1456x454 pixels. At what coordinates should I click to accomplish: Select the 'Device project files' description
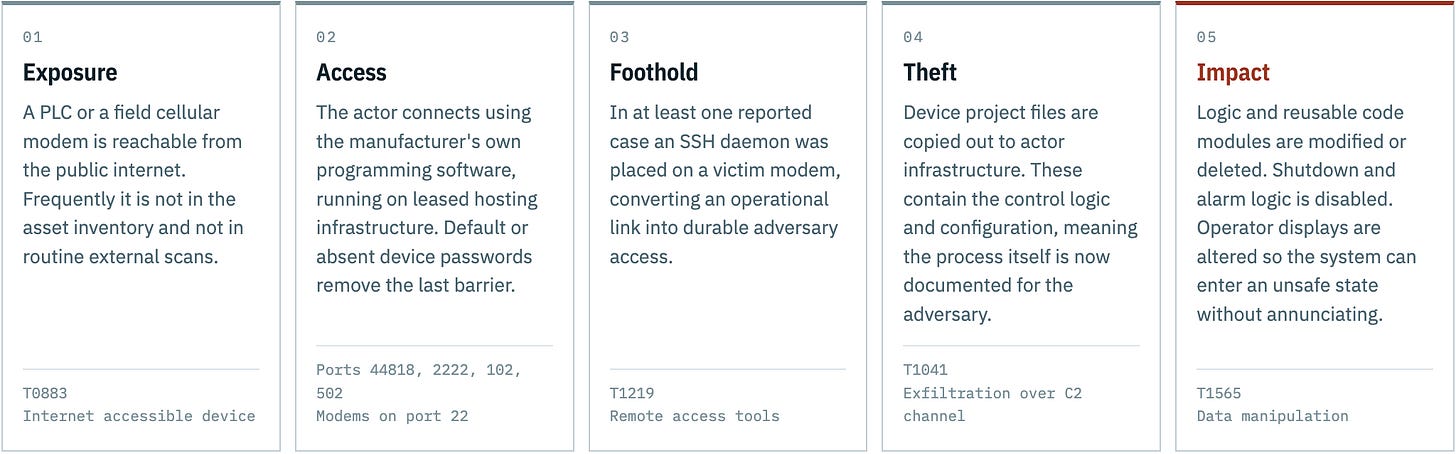[1020, 213]
